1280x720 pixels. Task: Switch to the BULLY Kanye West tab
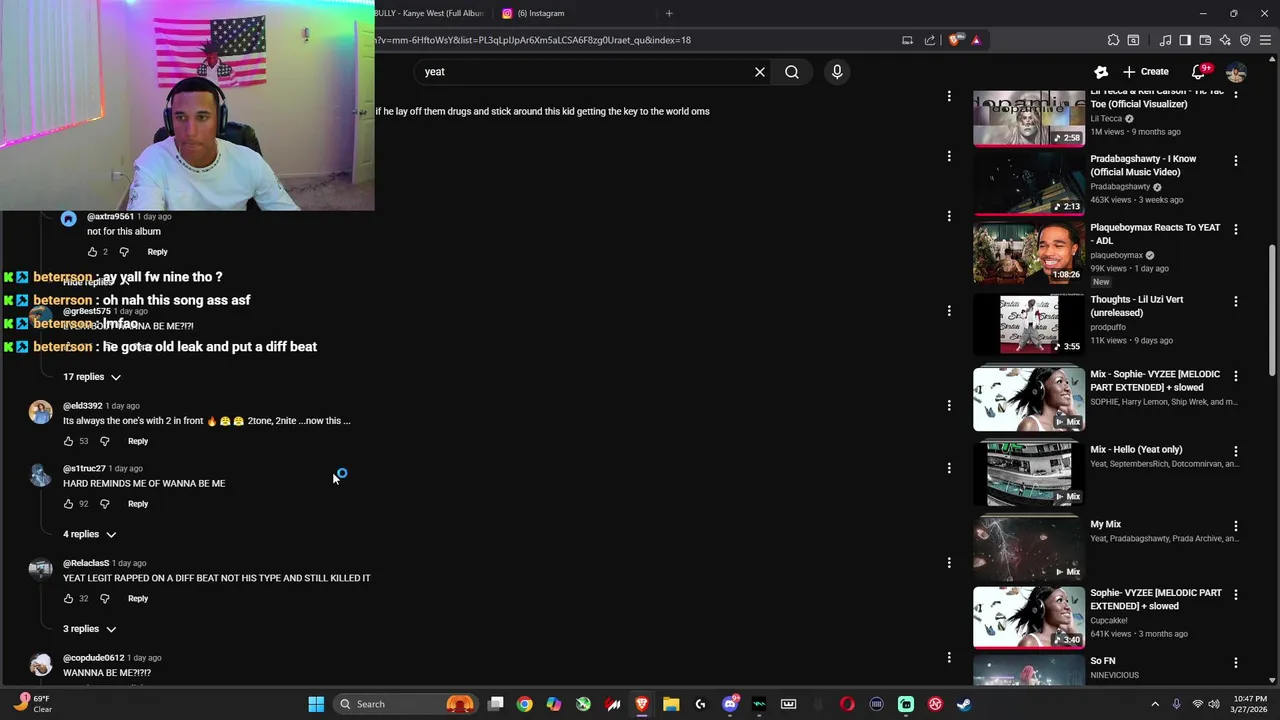pos(430,13)
